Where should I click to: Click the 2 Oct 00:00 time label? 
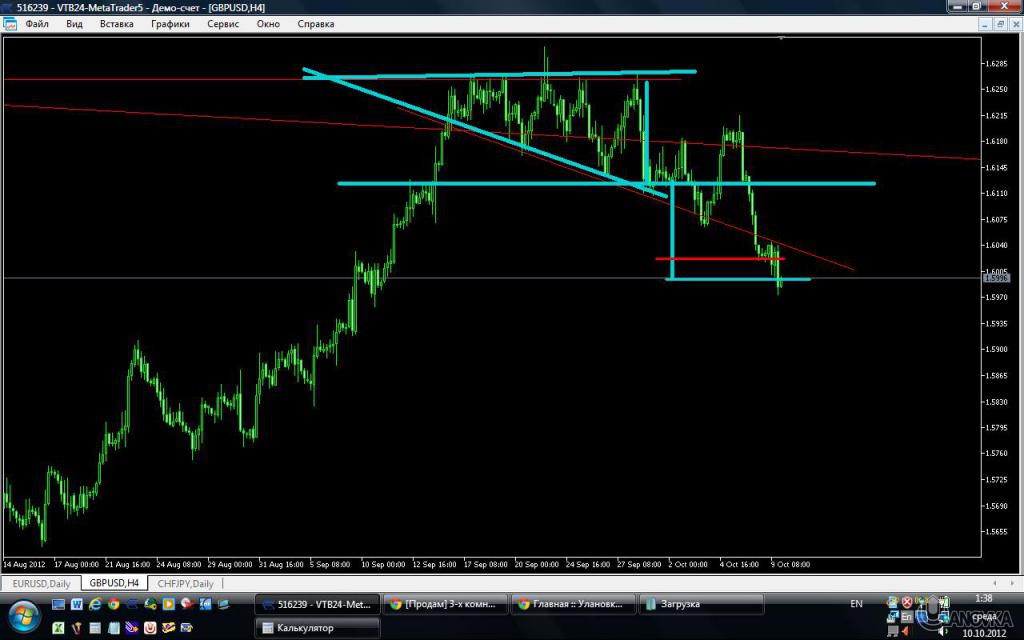pos(688,564)
